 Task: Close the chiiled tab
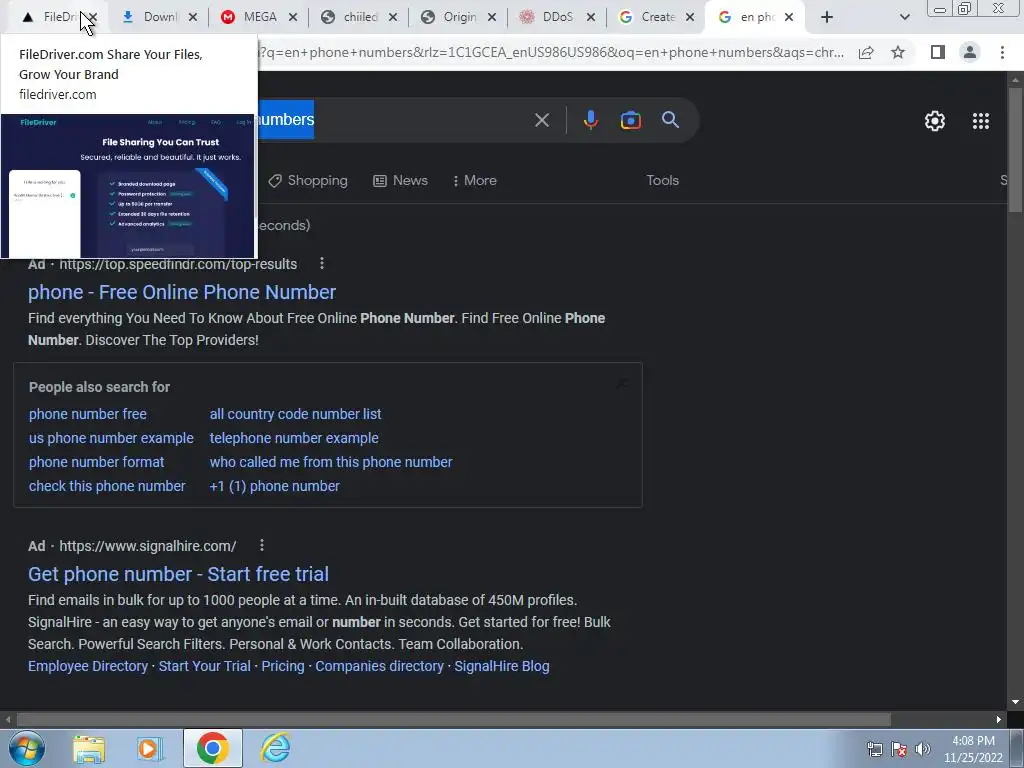click(x=392, y=18)
